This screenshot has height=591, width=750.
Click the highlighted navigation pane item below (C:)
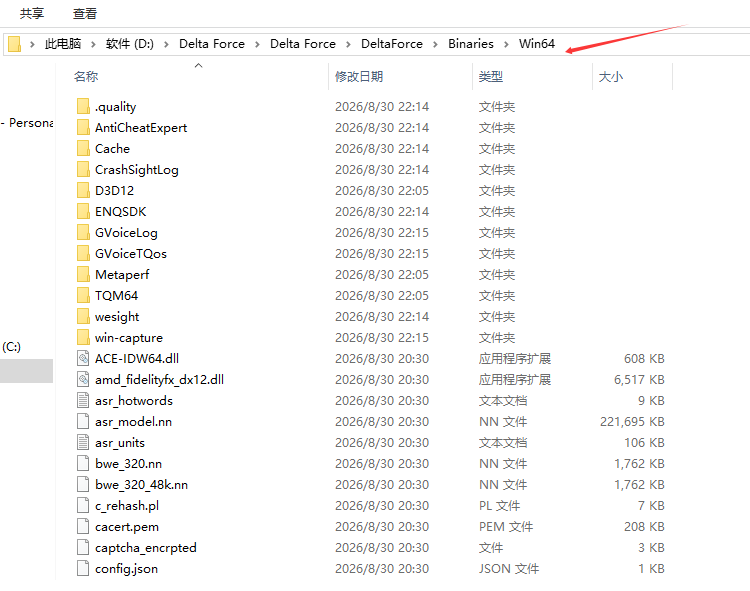[26, 371]
